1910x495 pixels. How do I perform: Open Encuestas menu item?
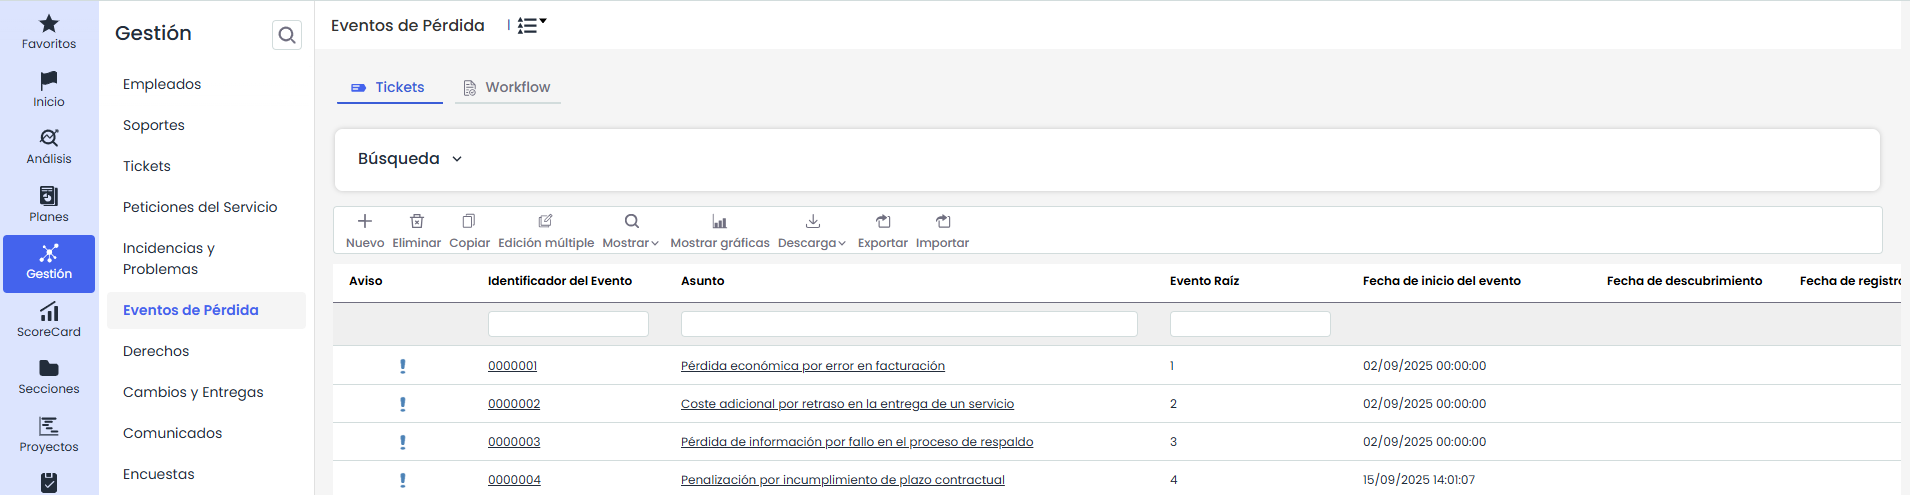(159, 474)
